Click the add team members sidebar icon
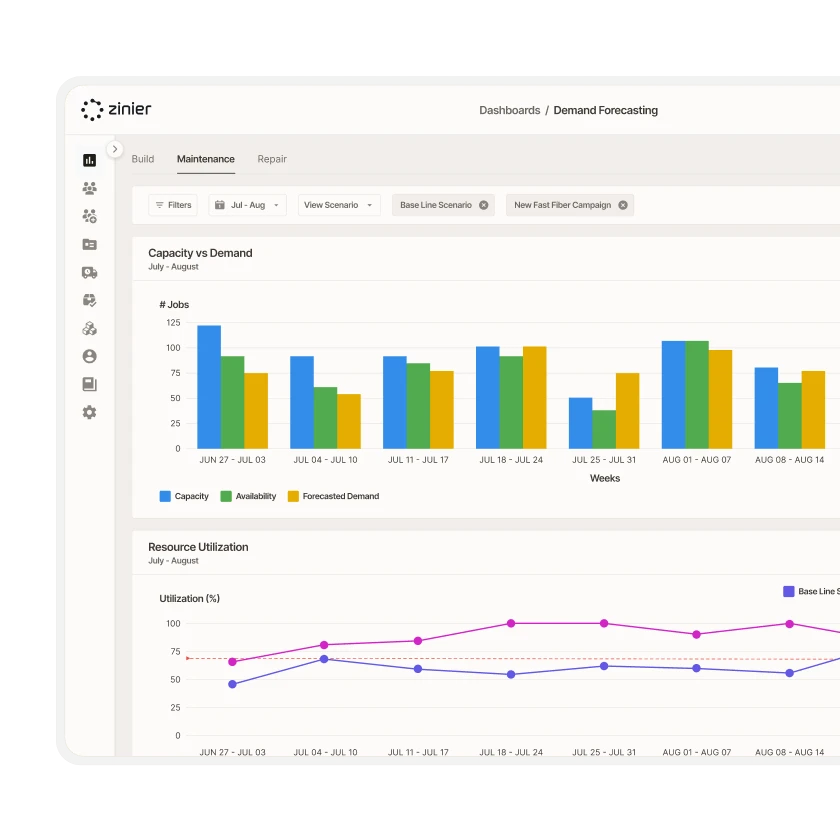 (x=89, y=216)
